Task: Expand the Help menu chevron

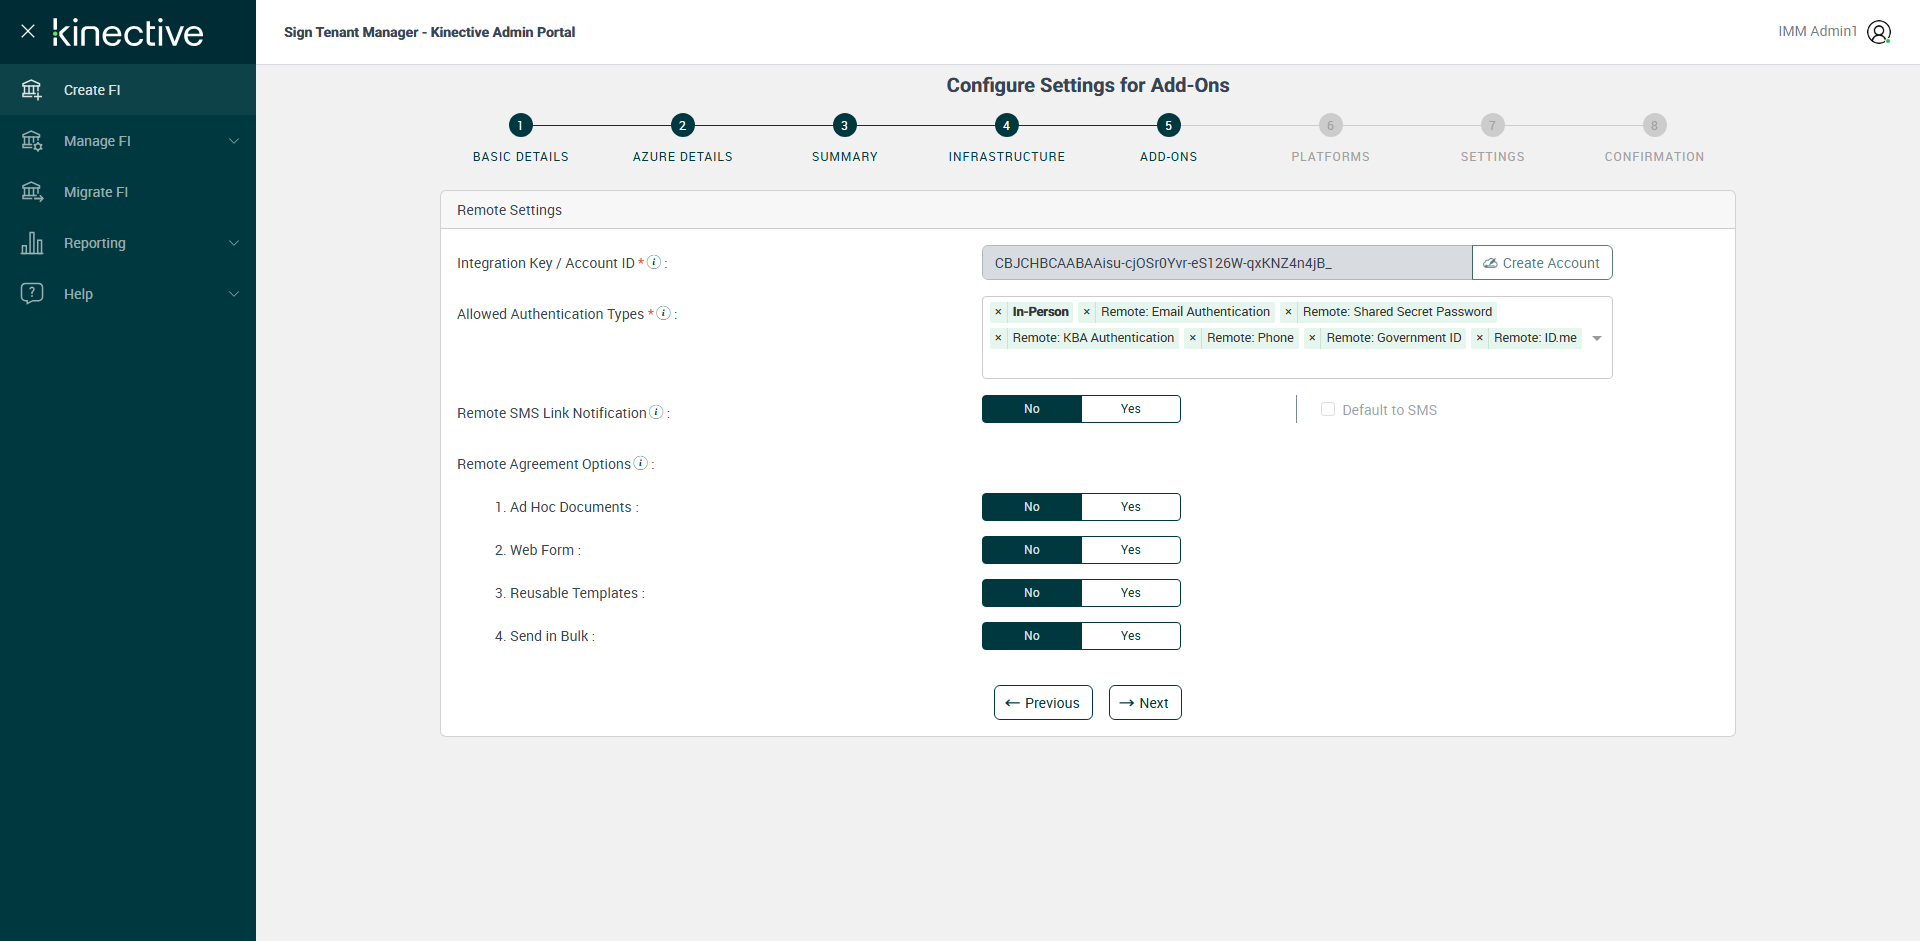Action: pyautogui.click(x=234, y=294)
